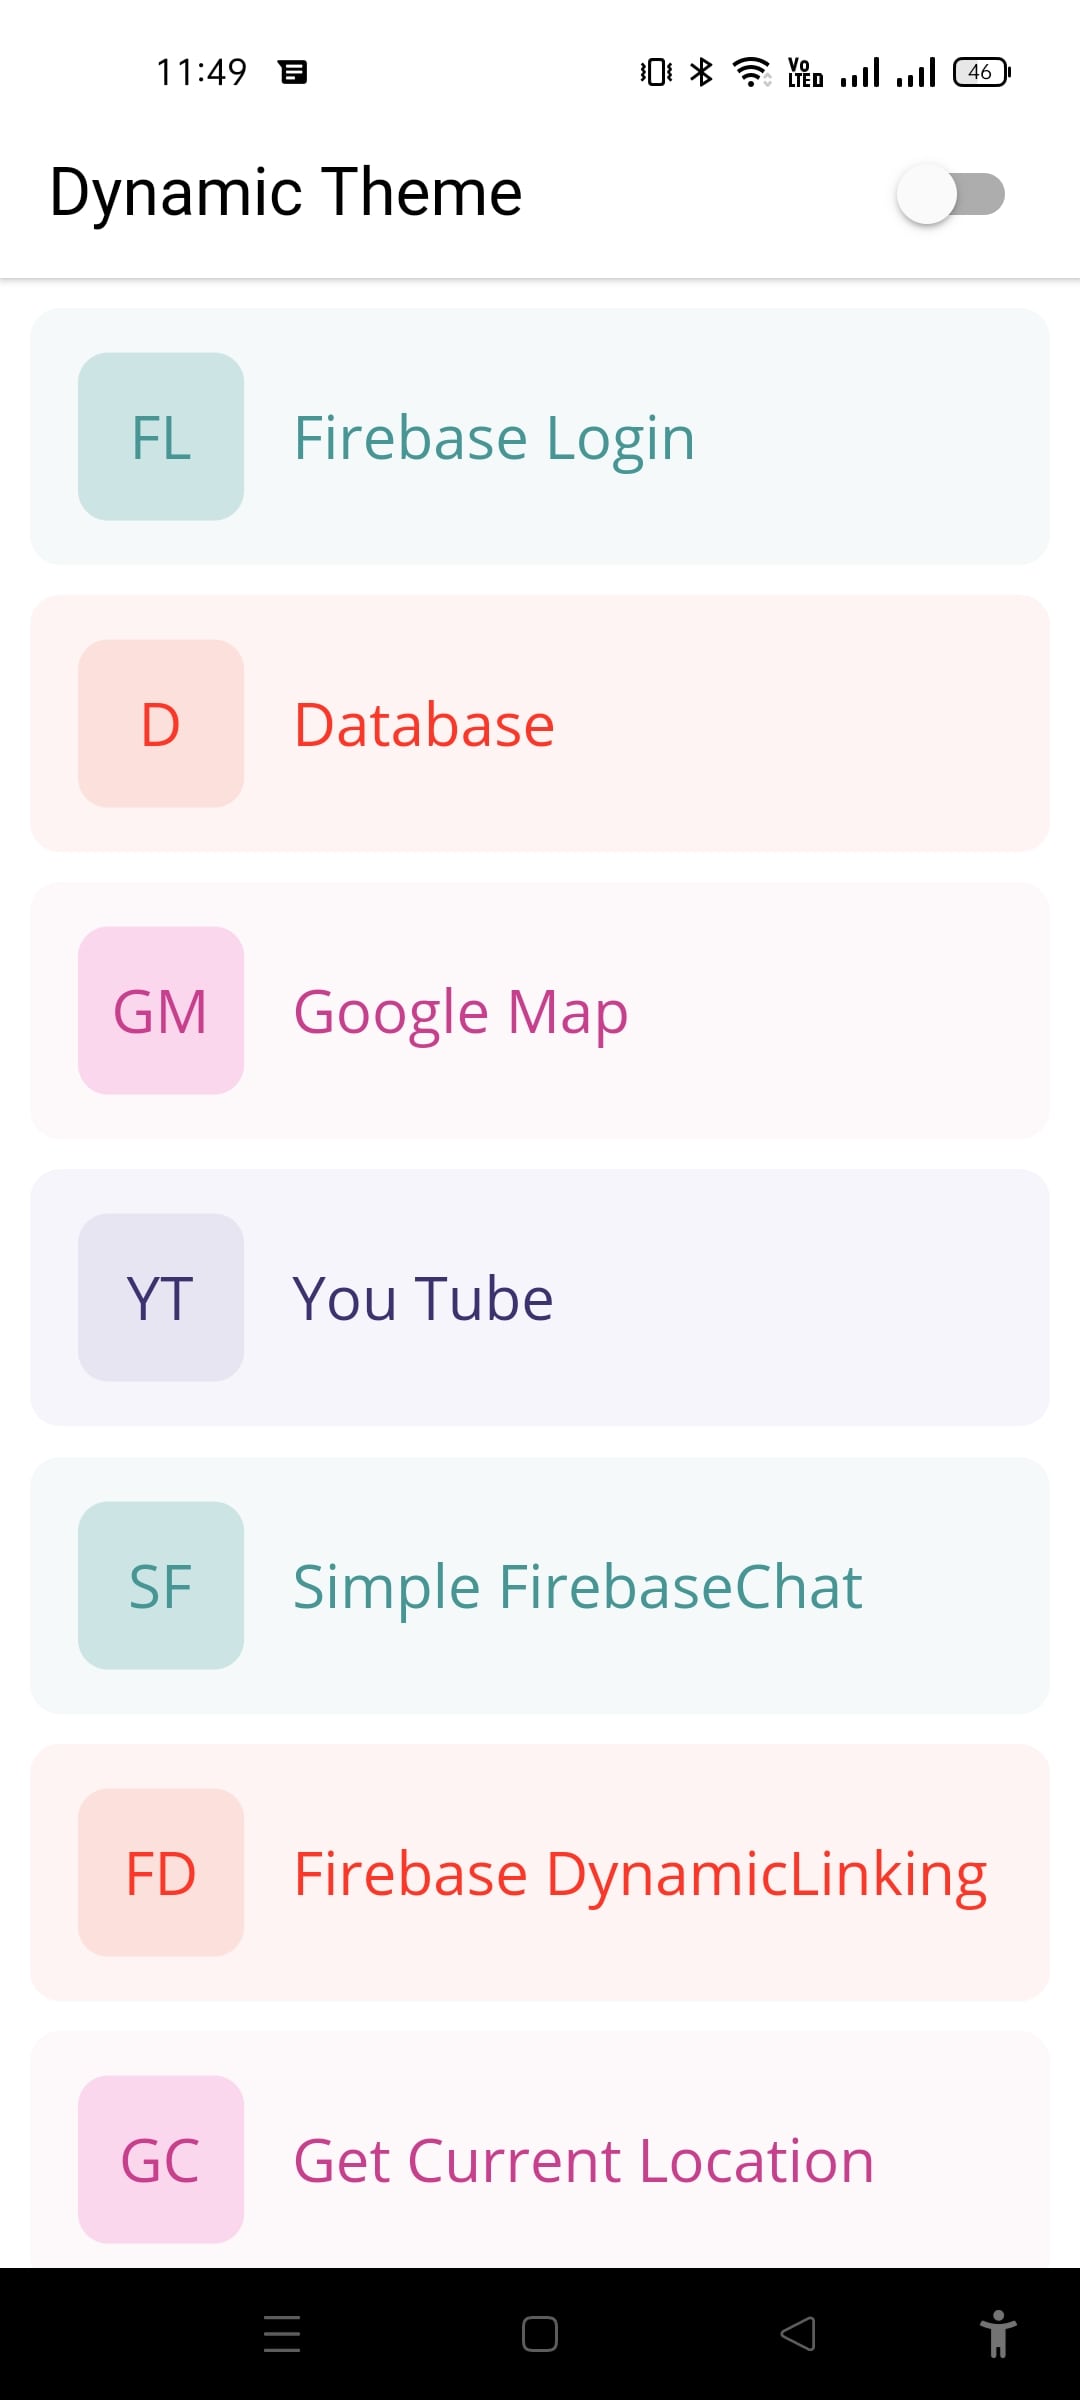Screen dimensions: 1080x2400
Task: Select Firebase DynamicLinking item
Action: pyautogui.click(x=640, y=1874)
